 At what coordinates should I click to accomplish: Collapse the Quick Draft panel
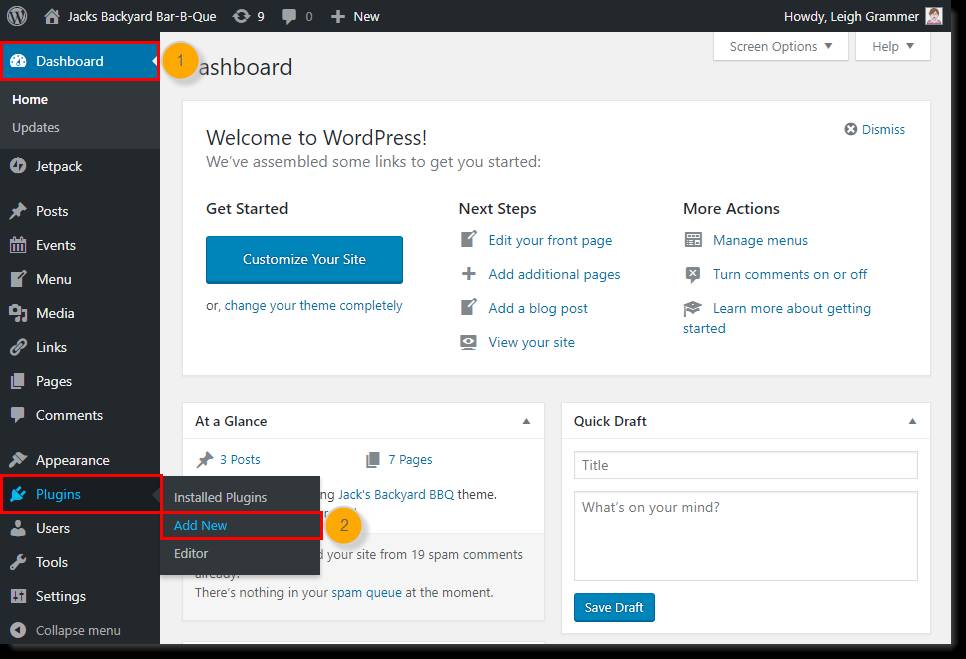912,421
